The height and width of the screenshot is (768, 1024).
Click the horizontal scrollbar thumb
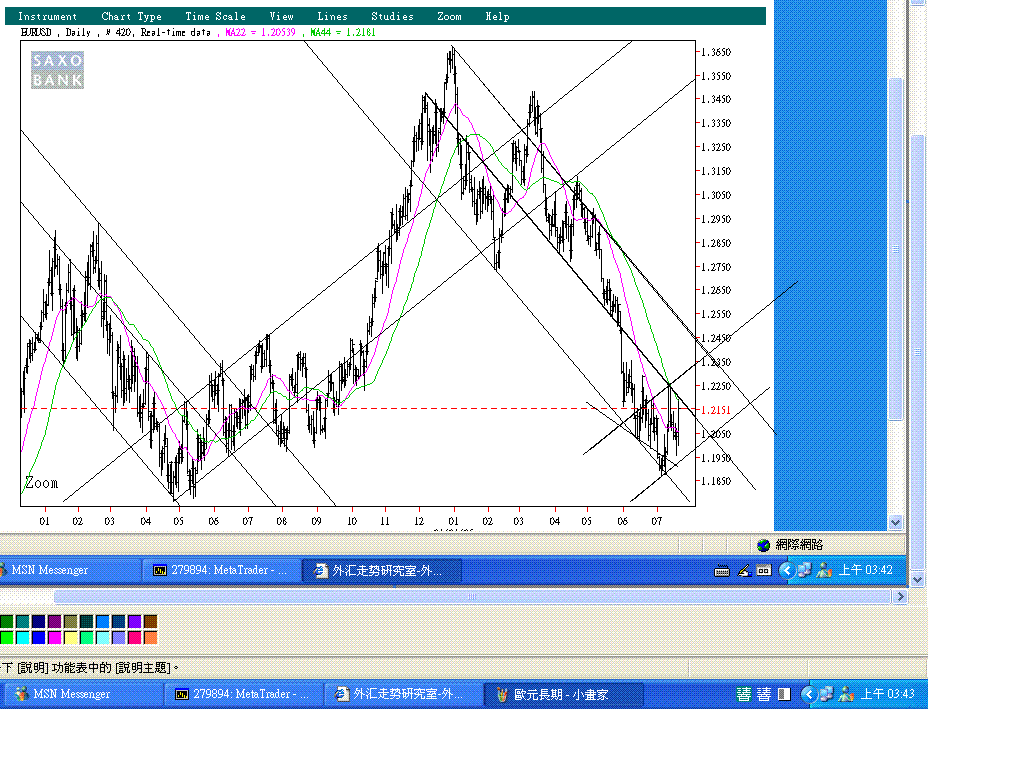[472, 596]
